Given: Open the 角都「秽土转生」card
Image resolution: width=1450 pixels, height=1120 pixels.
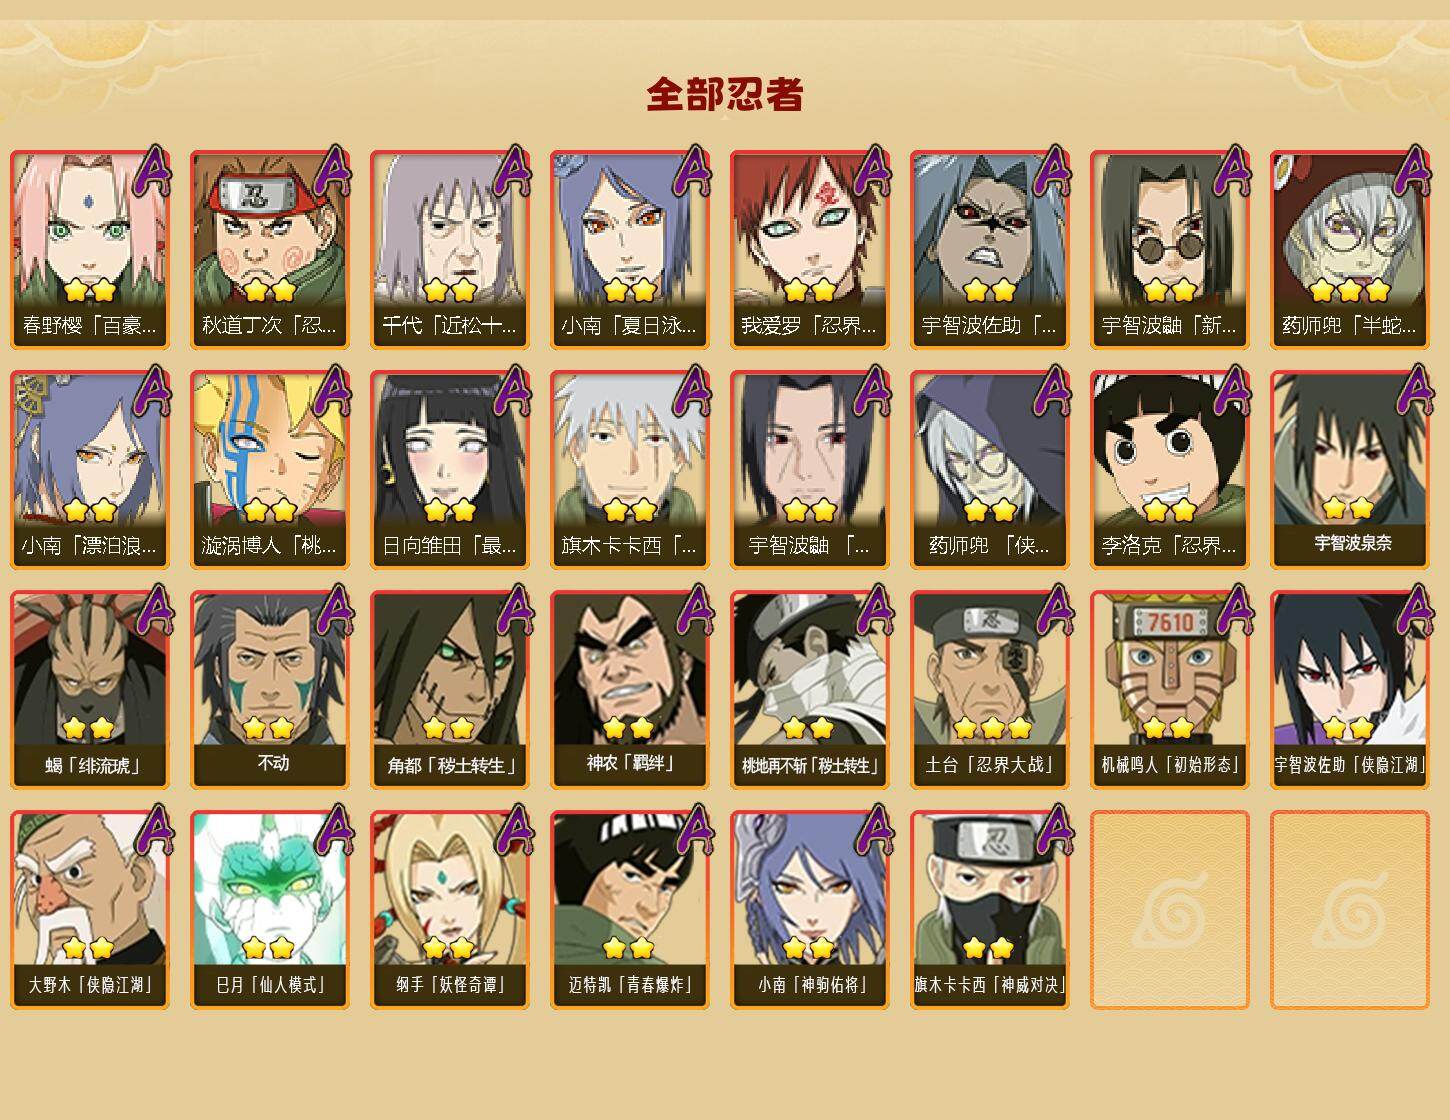Looking at the screenshot, I should pos(450,689).
